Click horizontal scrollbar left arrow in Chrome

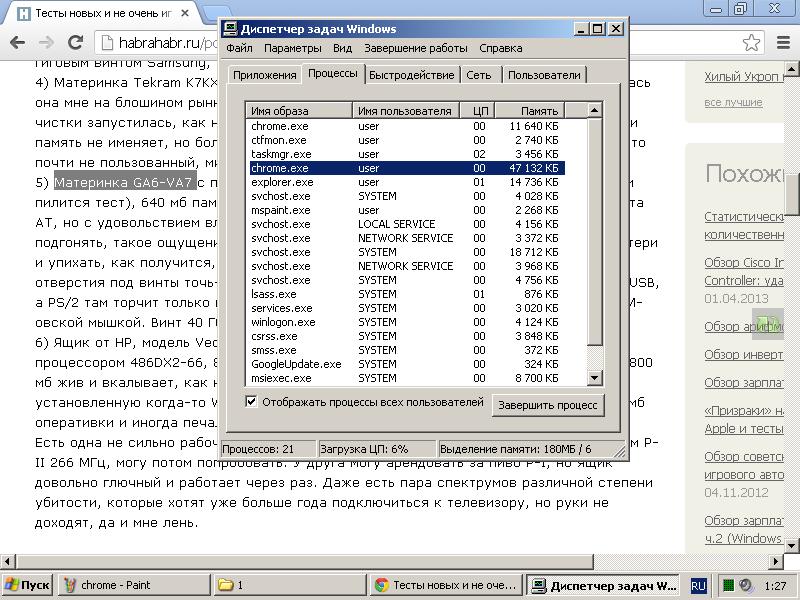coord(7,561)
